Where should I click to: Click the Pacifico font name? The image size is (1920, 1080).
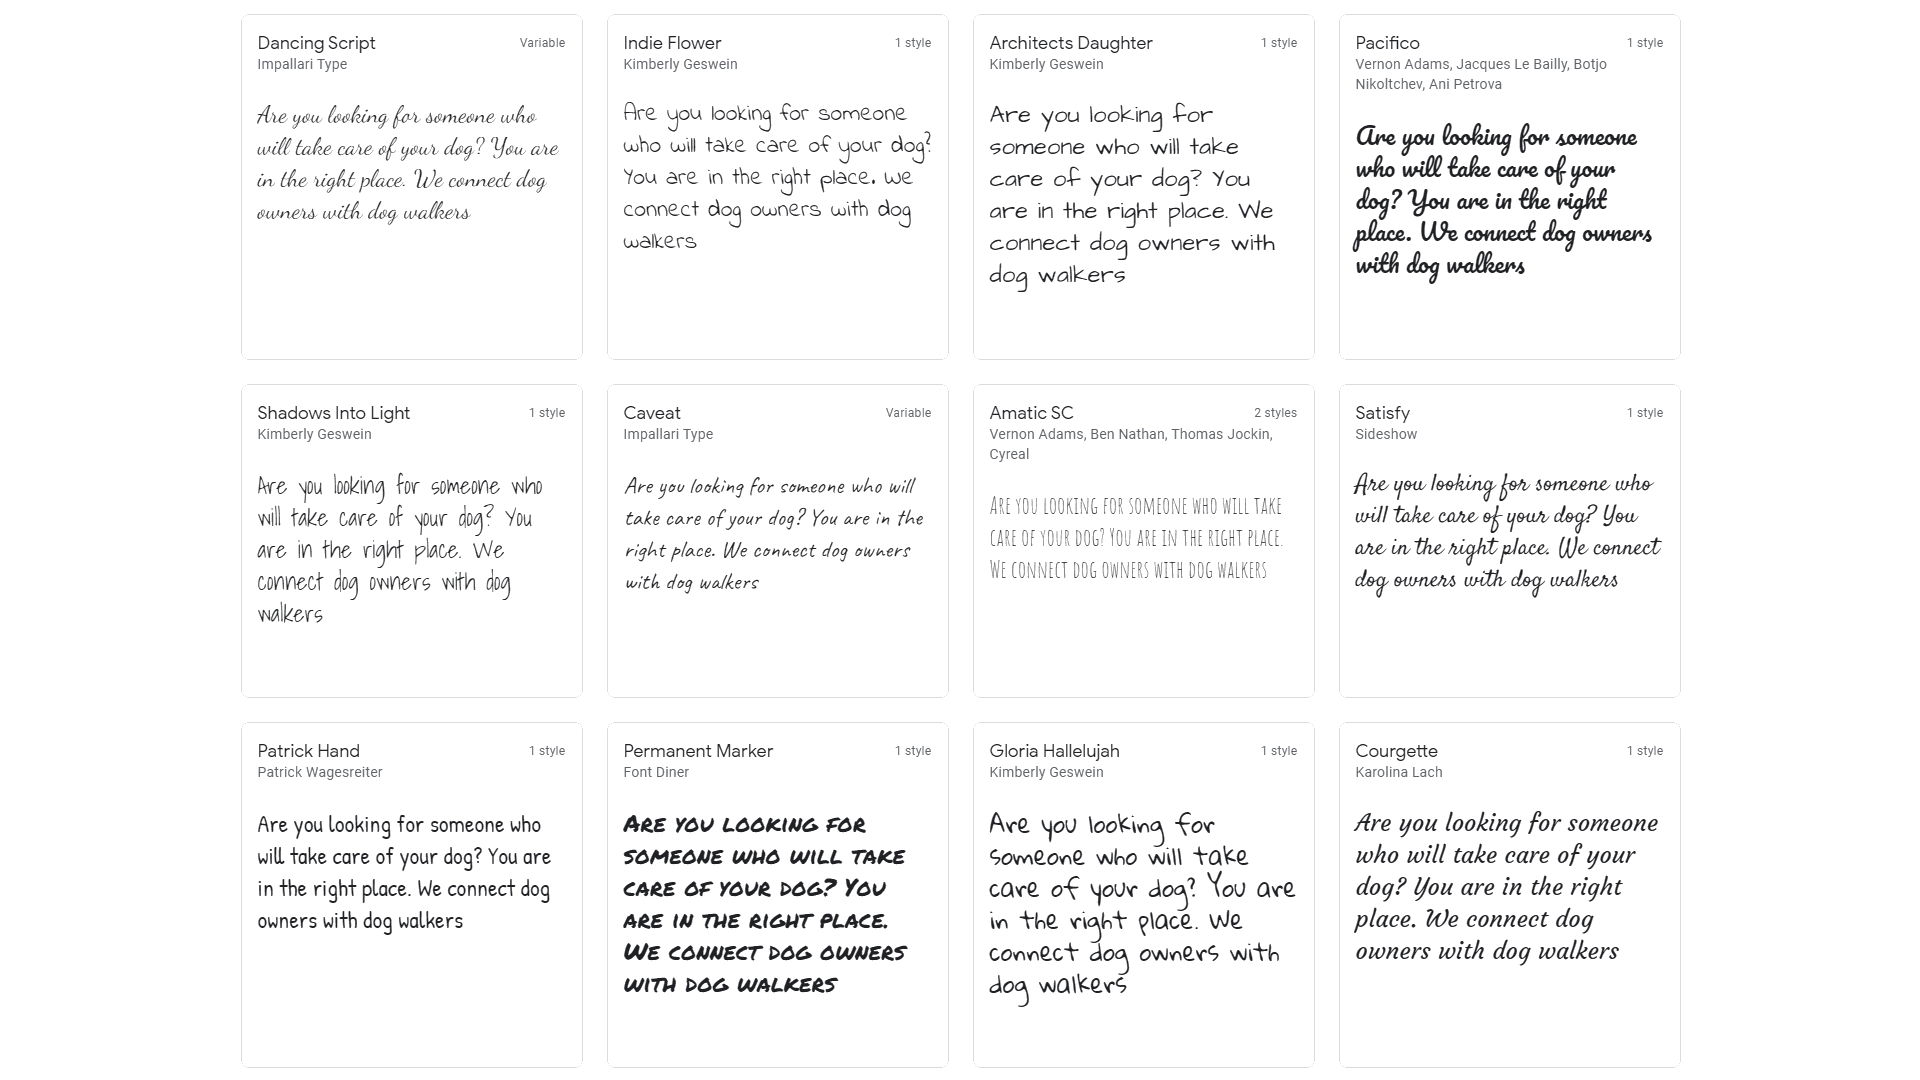tap(1387, 43)
